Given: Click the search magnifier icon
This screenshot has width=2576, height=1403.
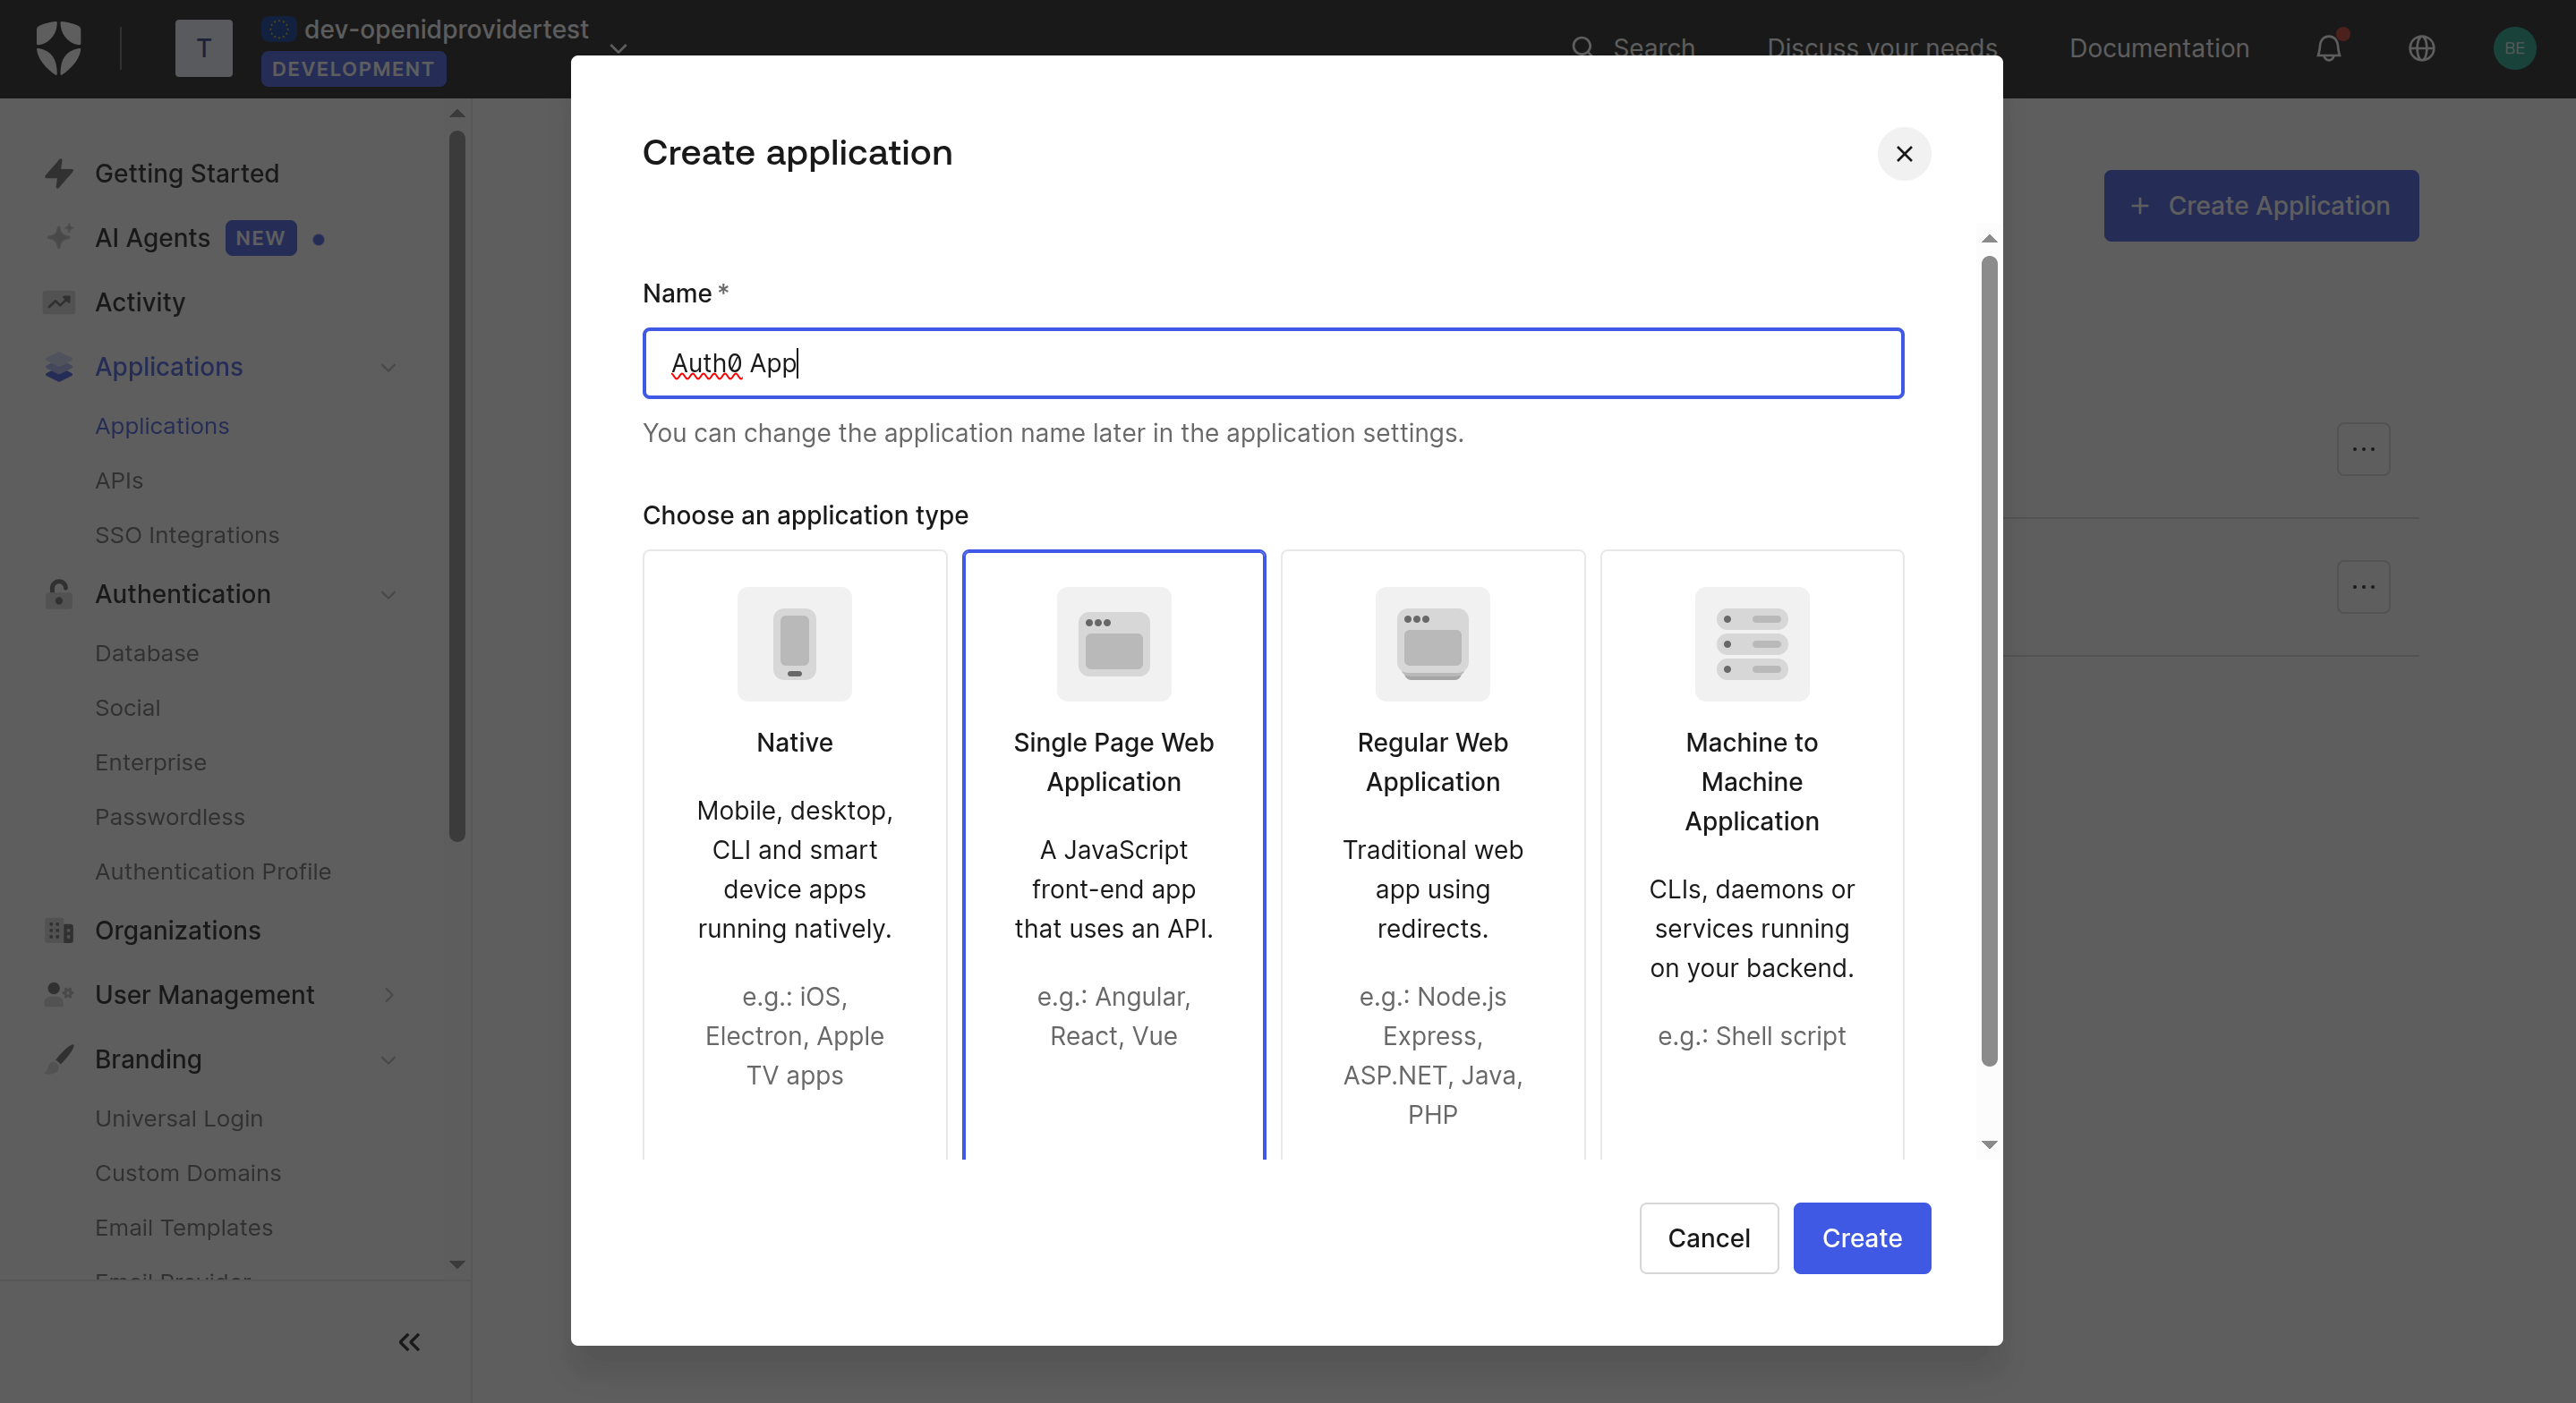Looking at the screenshot, I should [x=1582, y=47].
